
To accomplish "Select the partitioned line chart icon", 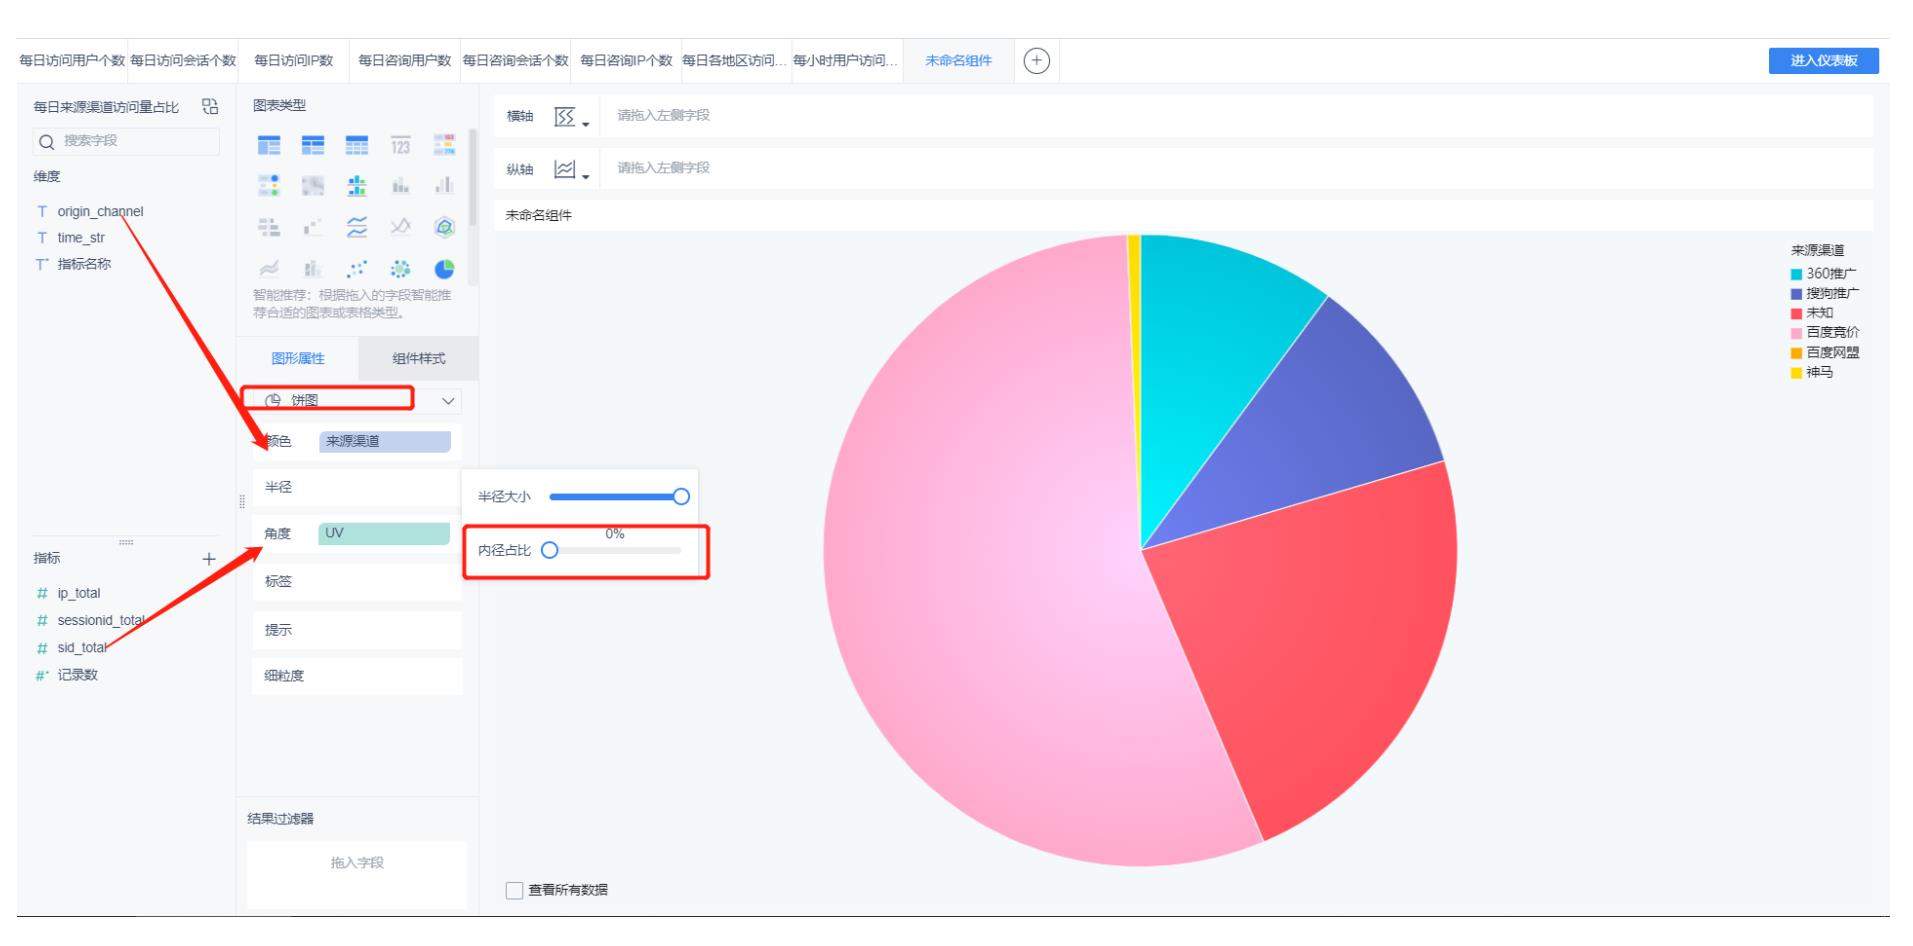I will pyautogui.click(x=357, y=227).
